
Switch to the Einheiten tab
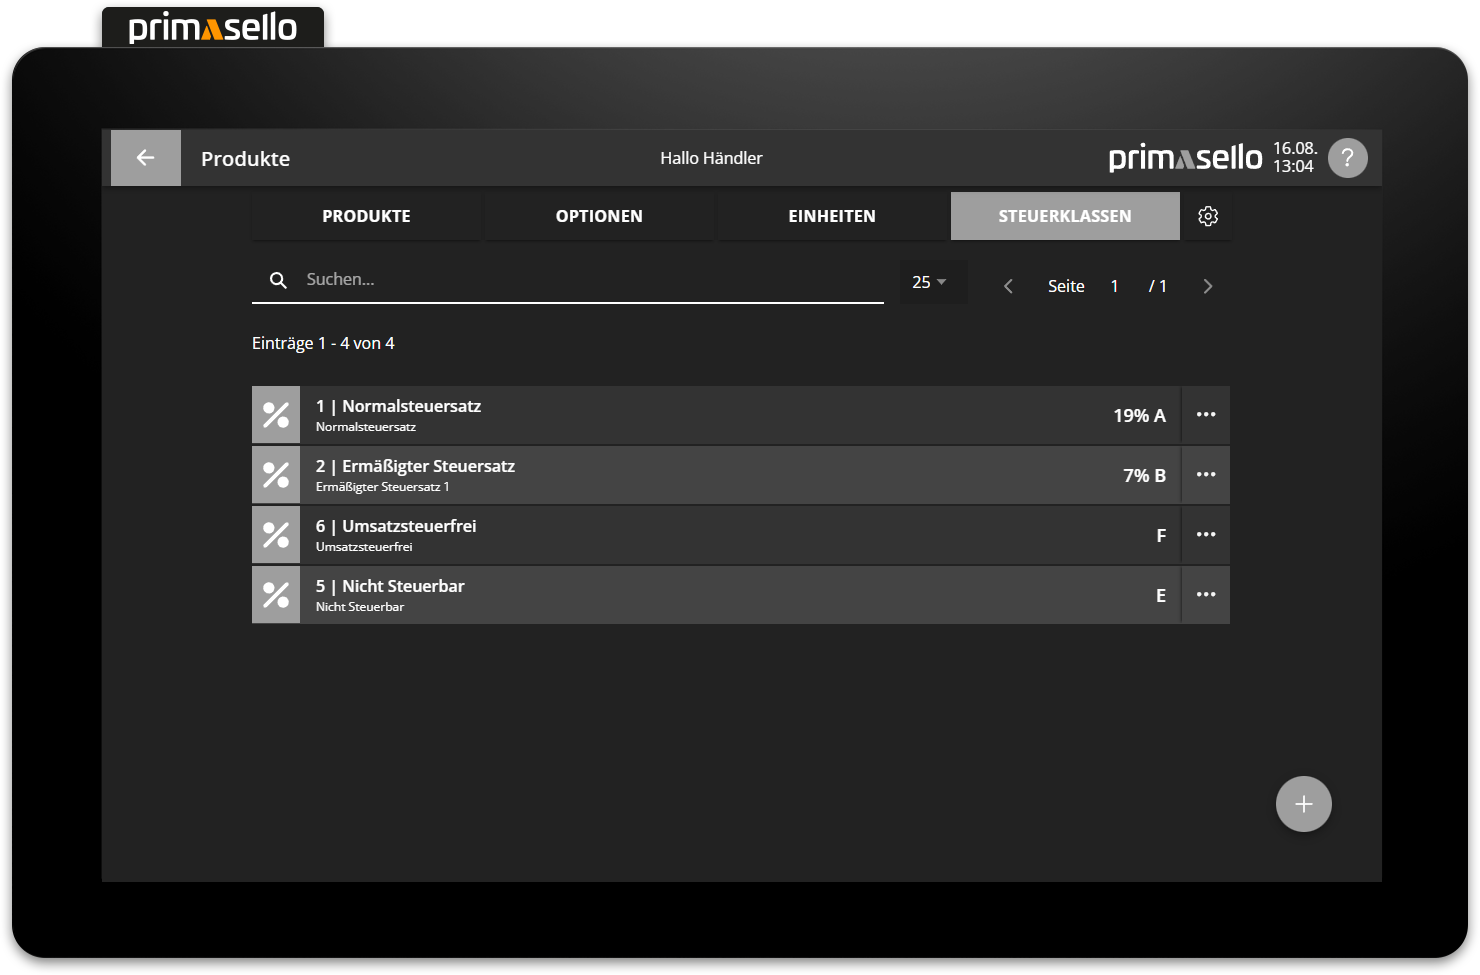[832, 216]
